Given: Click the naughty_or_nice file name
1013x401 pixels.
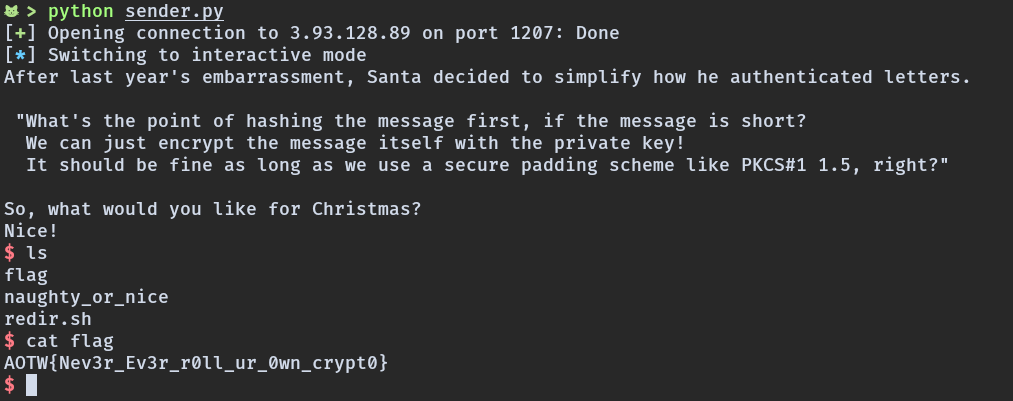Looking at the screenshot, I should pyautogui.click(x=86, y=296).
